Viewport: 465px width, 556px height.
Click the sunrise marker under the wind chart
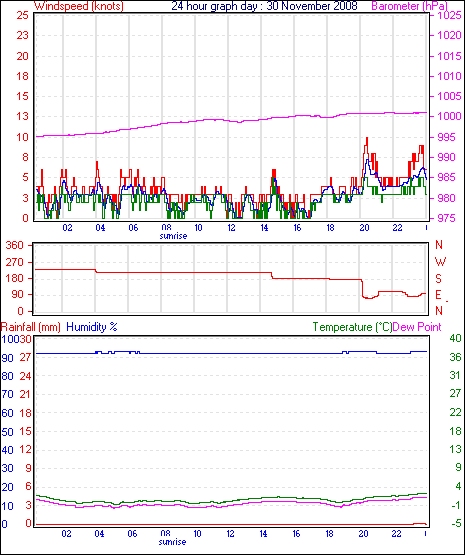[173, 236]
